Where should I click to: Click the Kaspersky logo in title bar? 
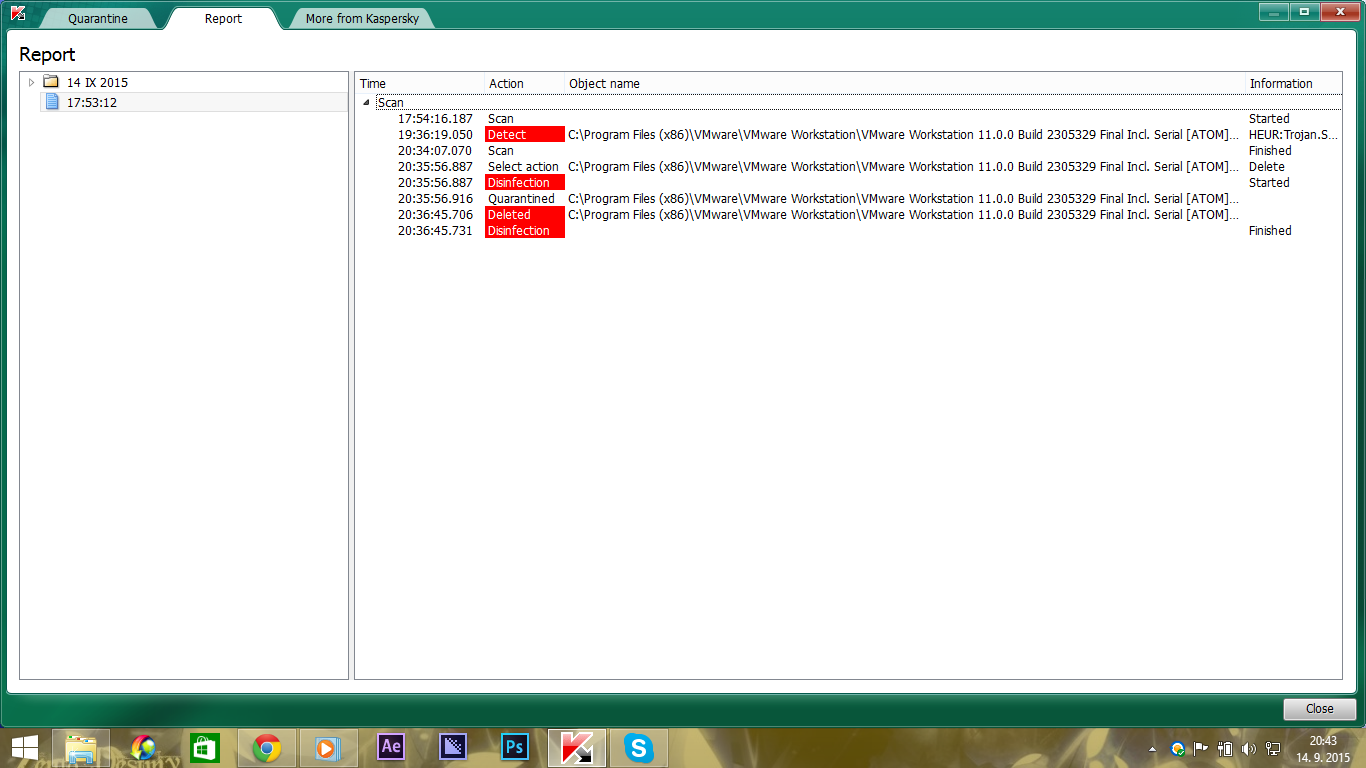pos(18,13)
